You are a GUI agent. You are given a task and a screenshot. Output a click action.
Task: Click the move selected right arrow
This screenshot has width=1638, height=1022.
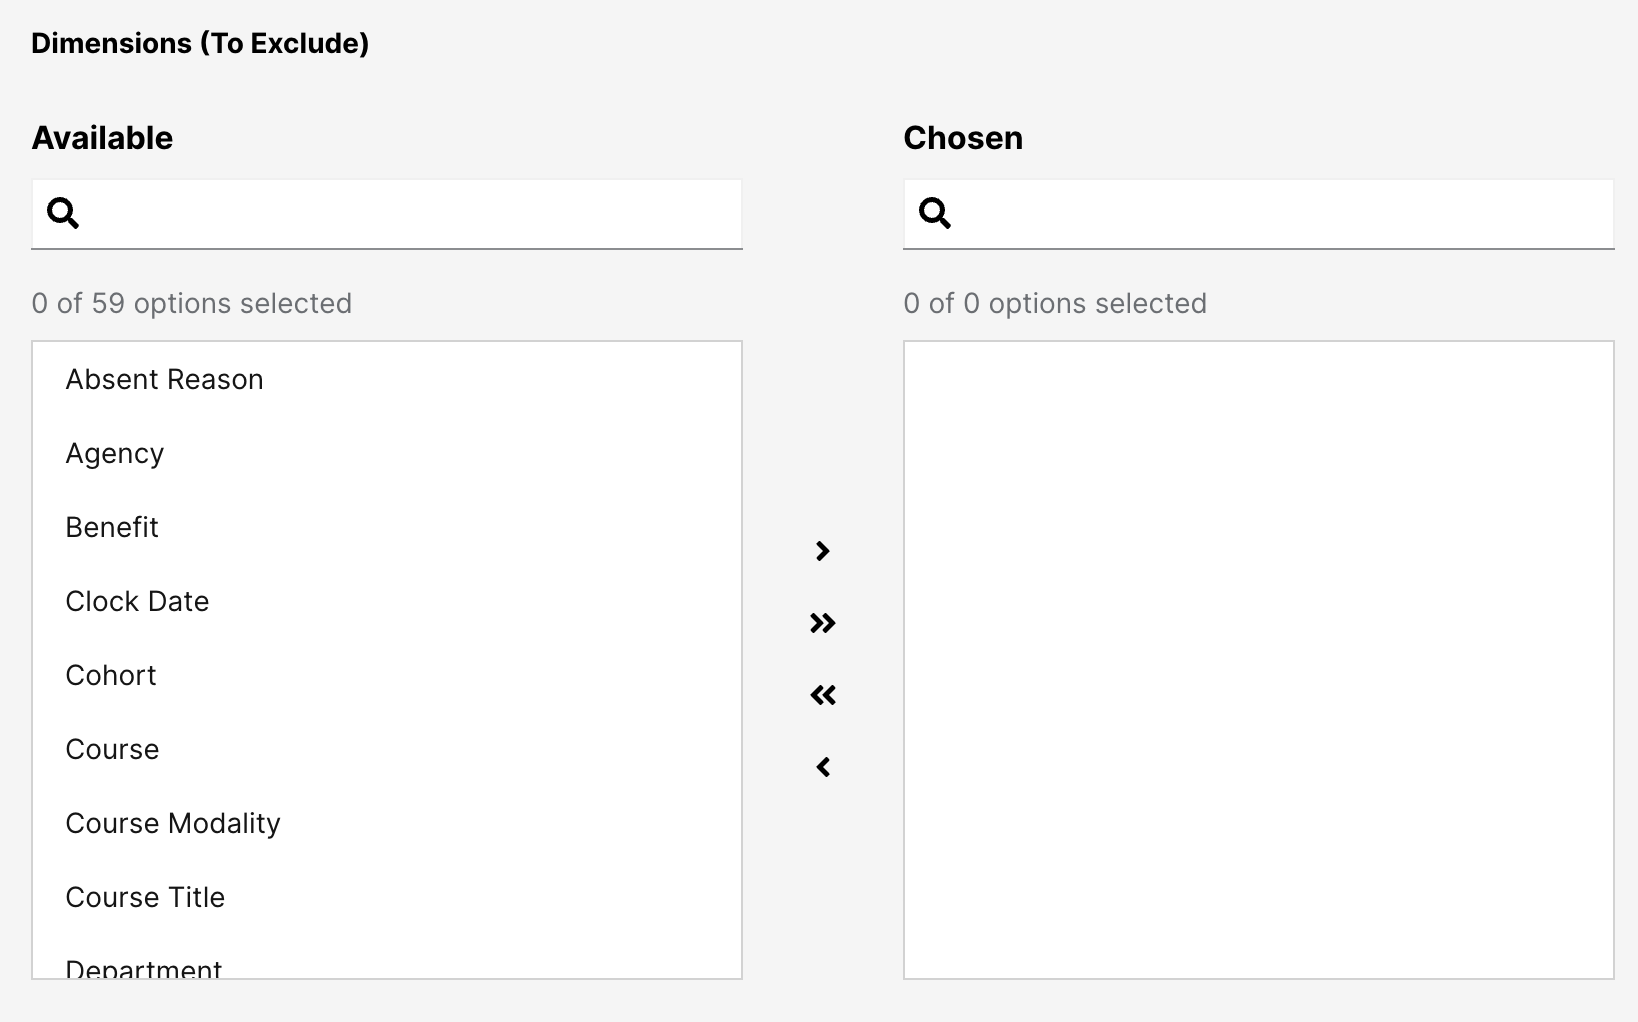pyautogui.click(x=822, y=551)
